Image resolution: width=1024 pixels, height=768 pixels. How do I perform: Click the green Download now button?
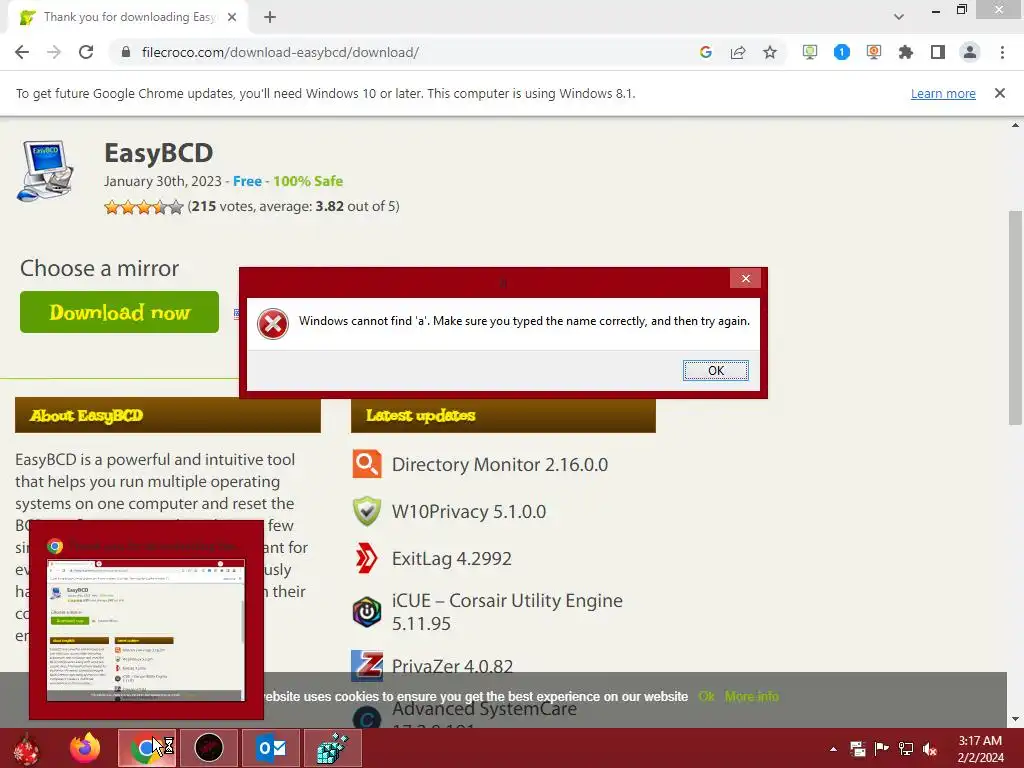tap(120, 312)
